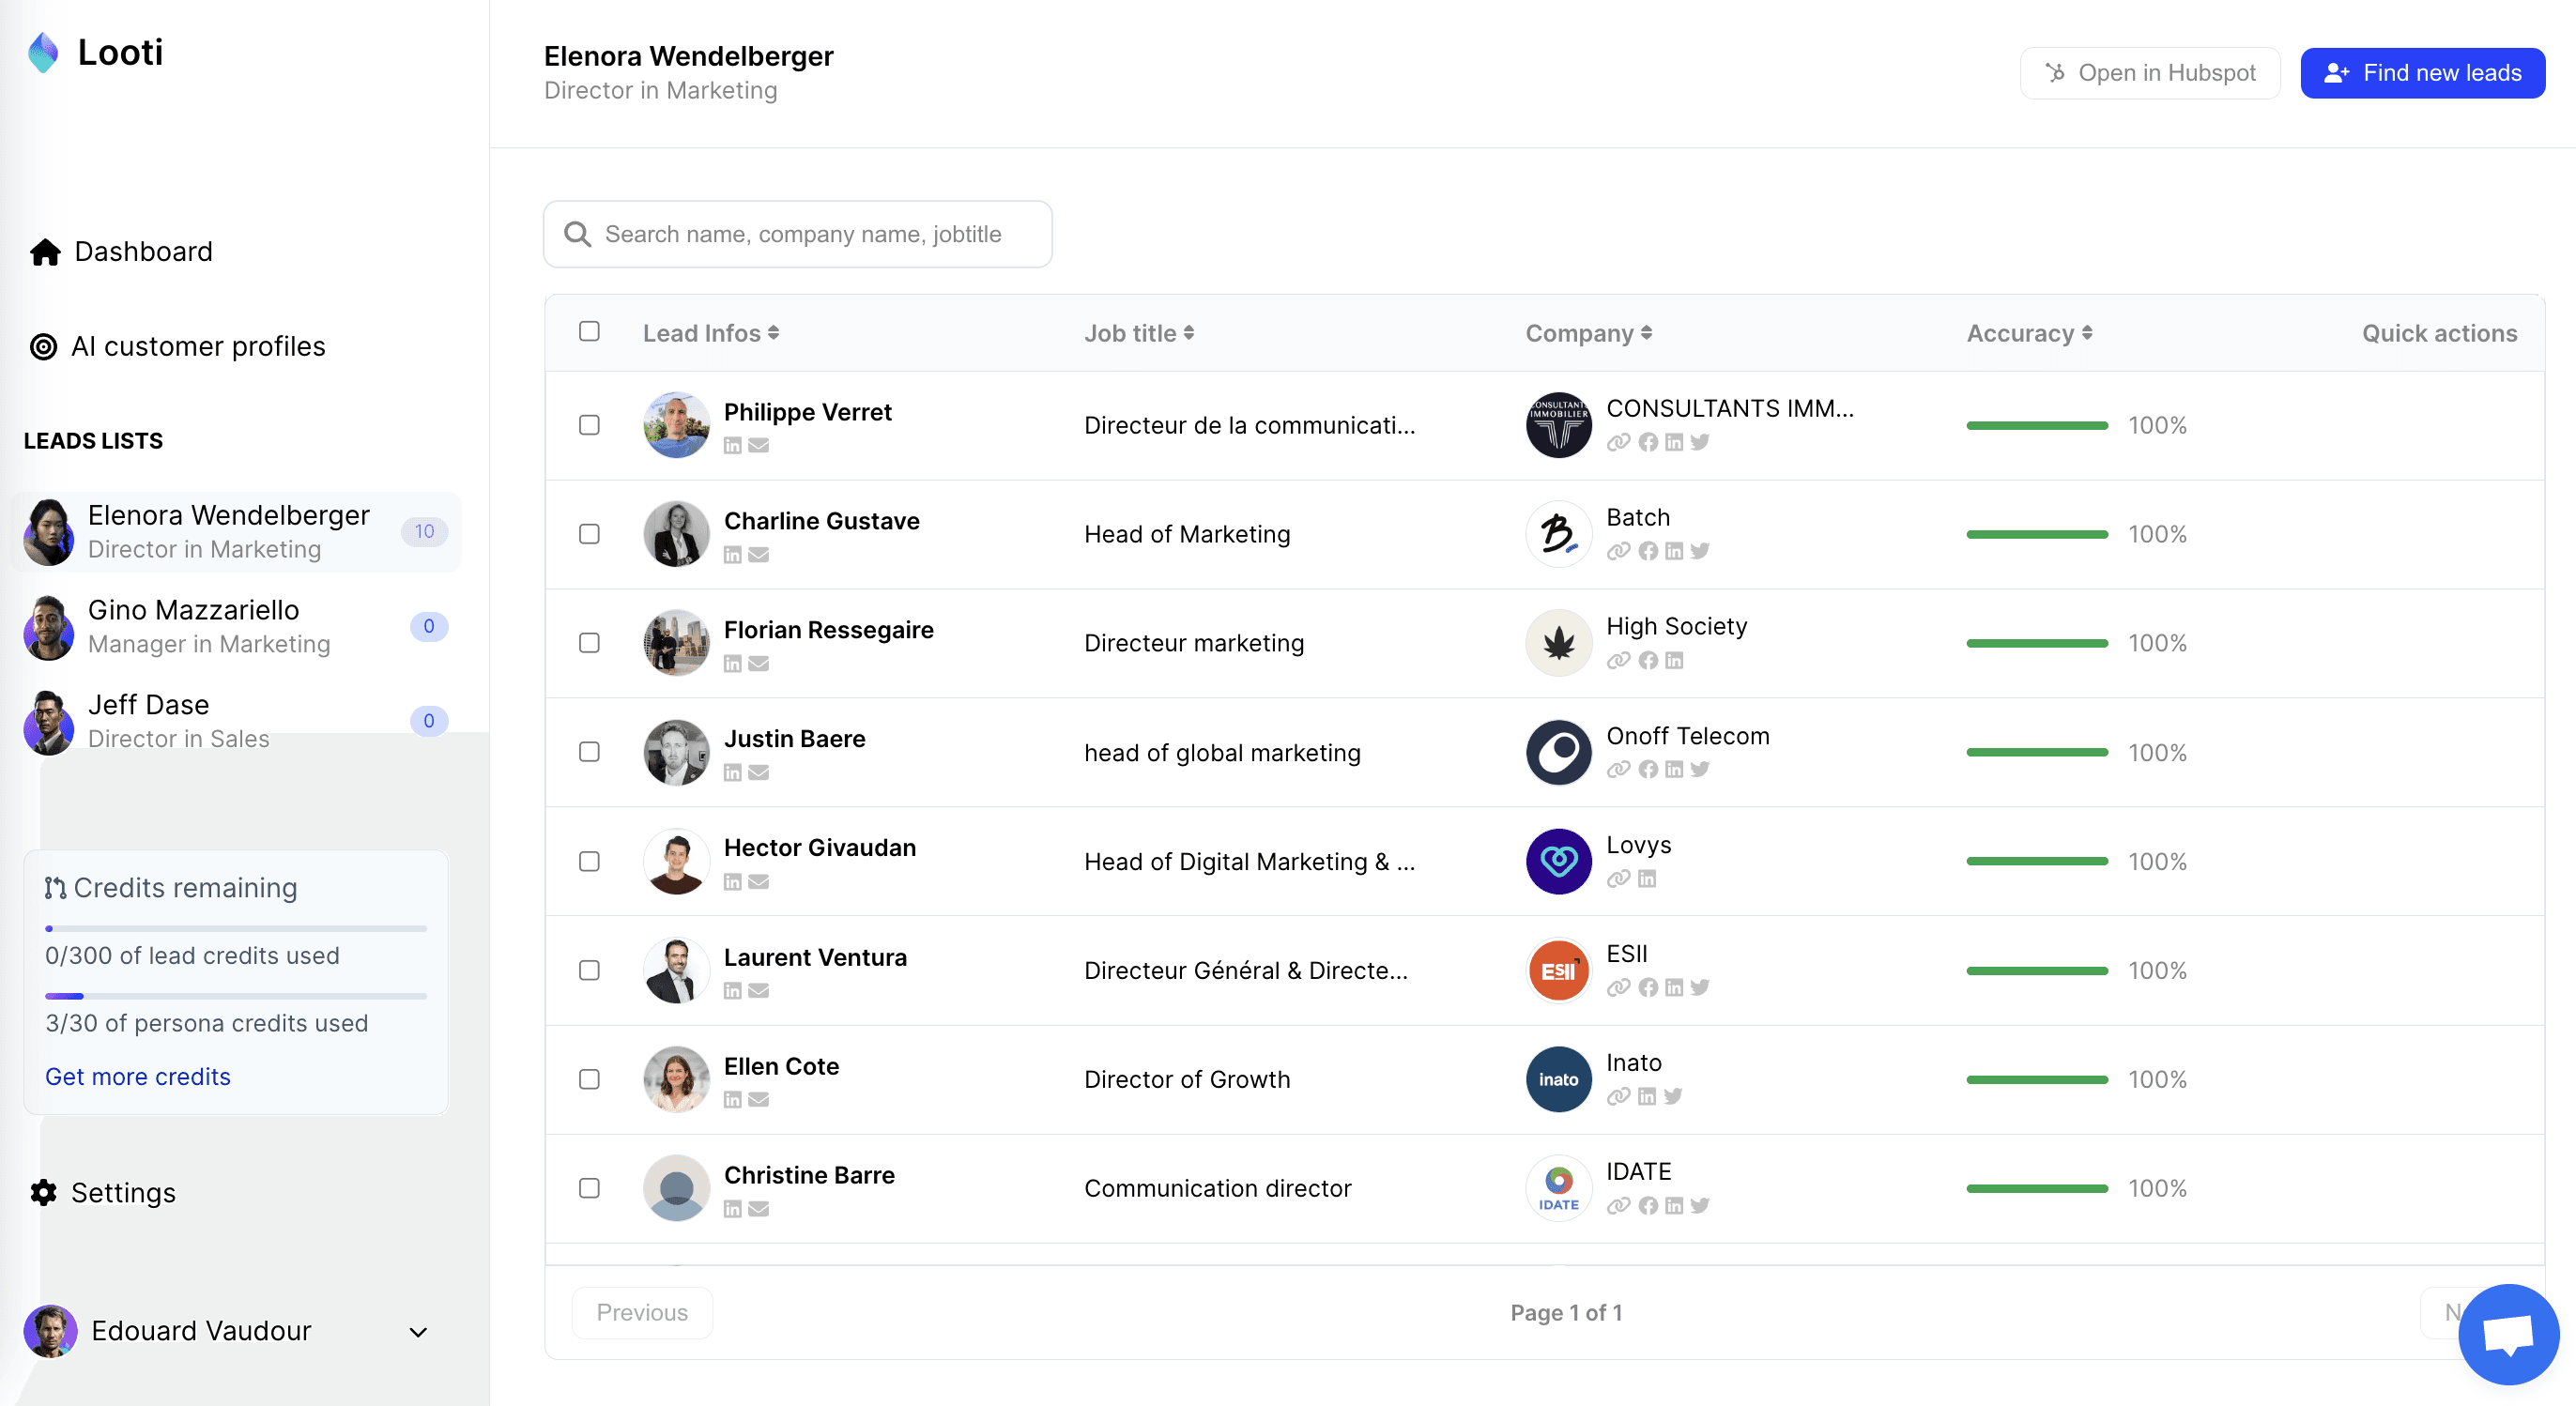
Task: Sort the table by Job title
Action: click(1139, 333)
